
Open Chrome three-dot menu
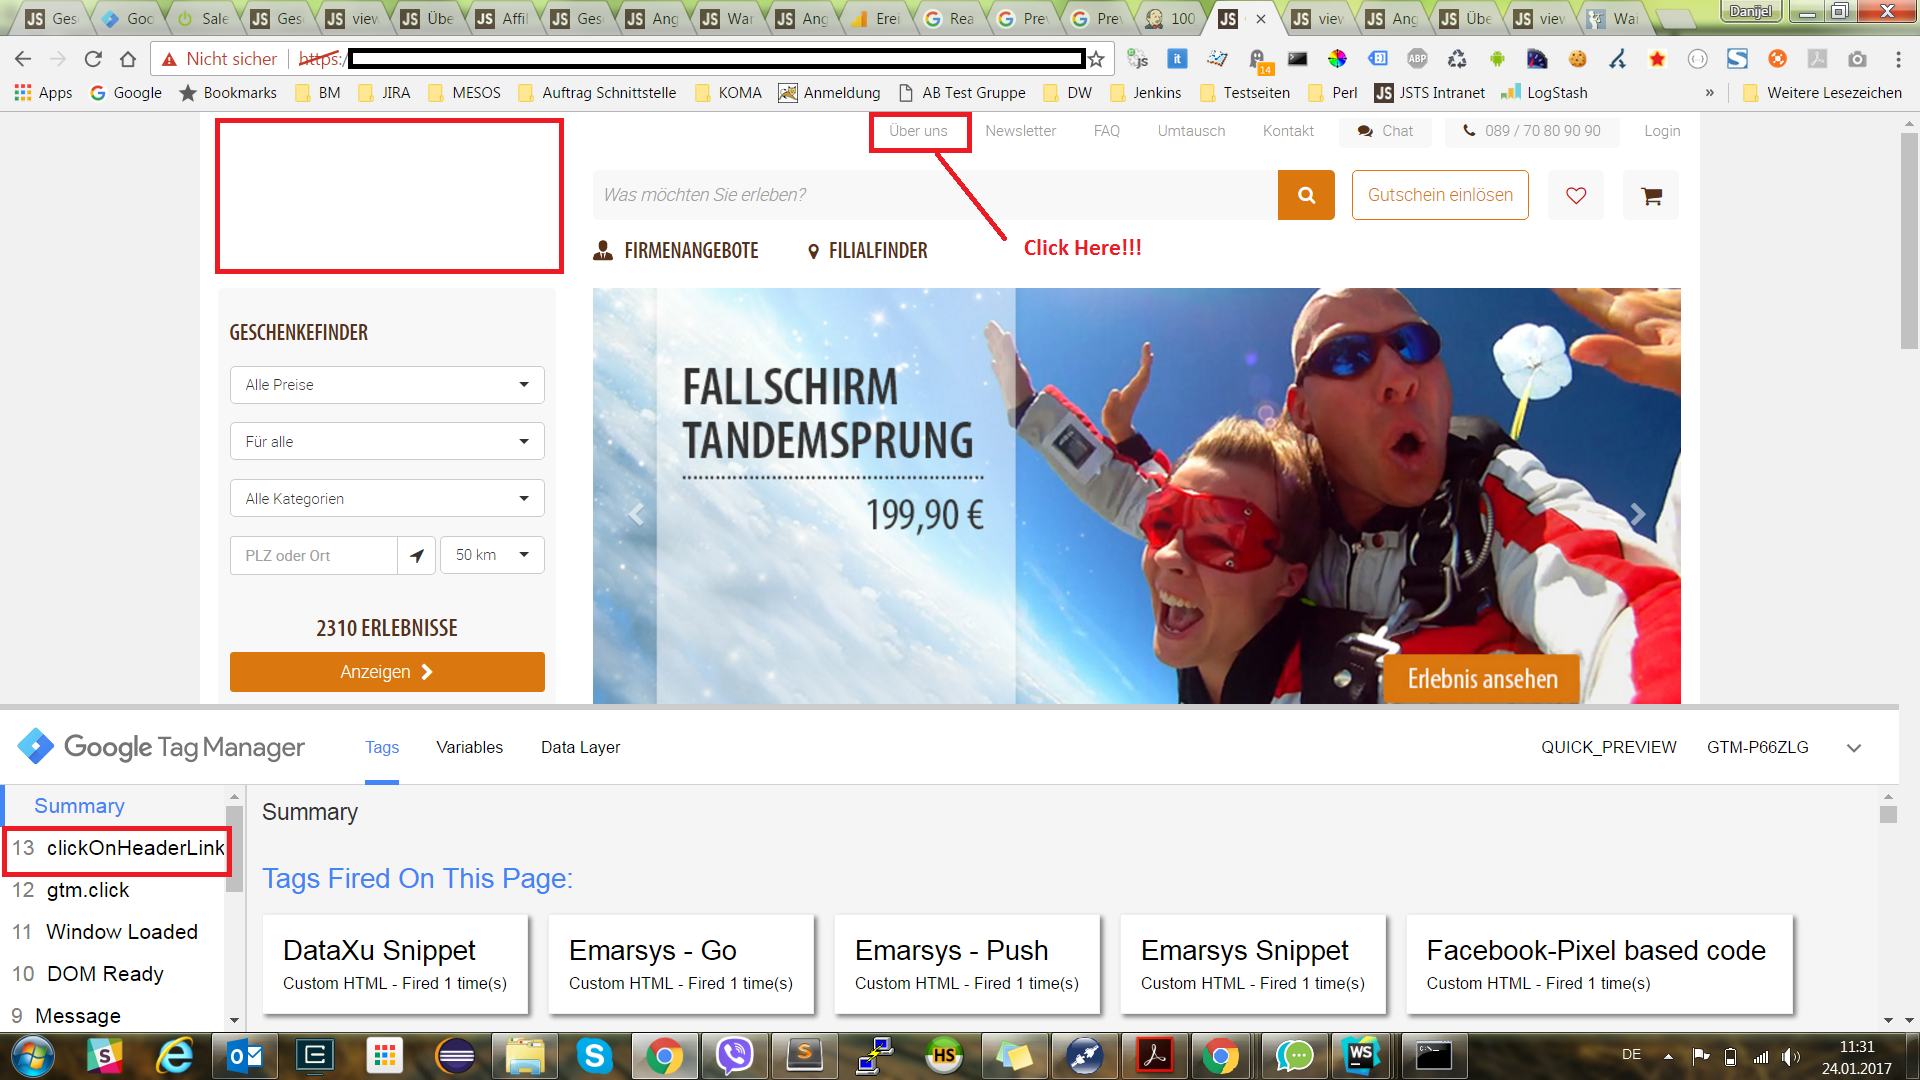1898,59
